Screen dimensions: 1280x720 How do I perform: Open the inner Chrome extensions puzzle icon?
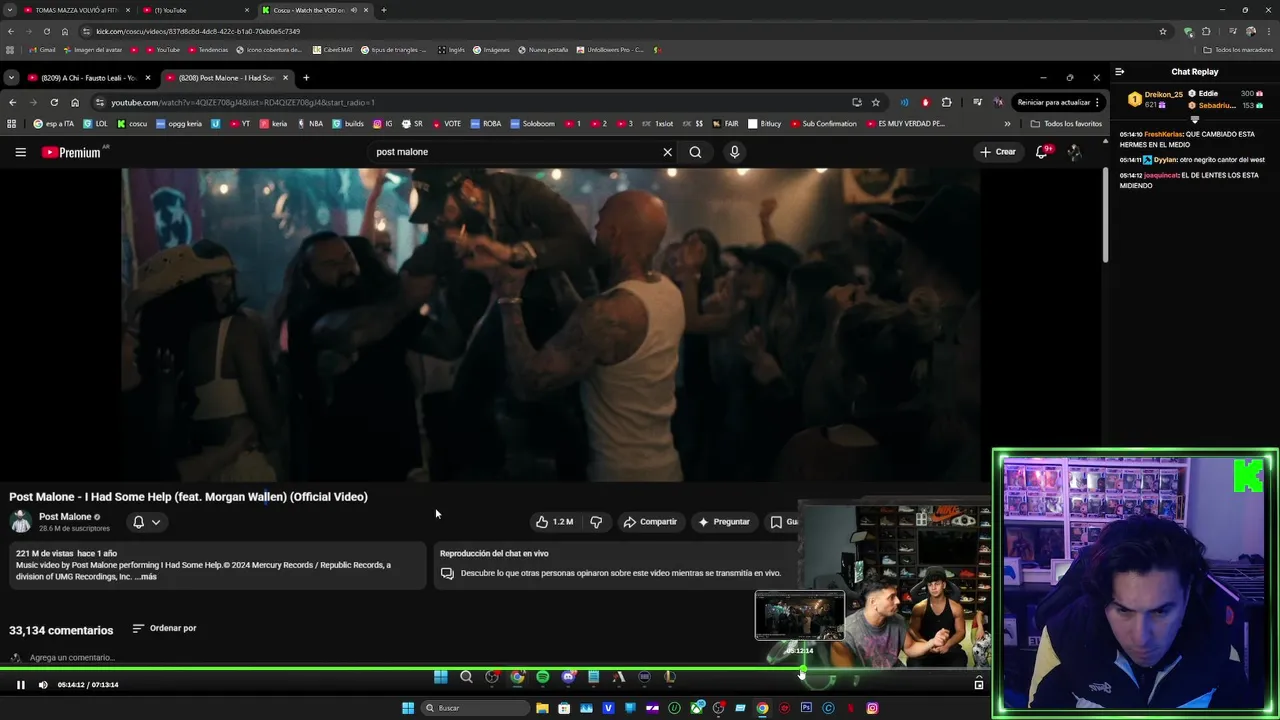click(x=947, y=102)
